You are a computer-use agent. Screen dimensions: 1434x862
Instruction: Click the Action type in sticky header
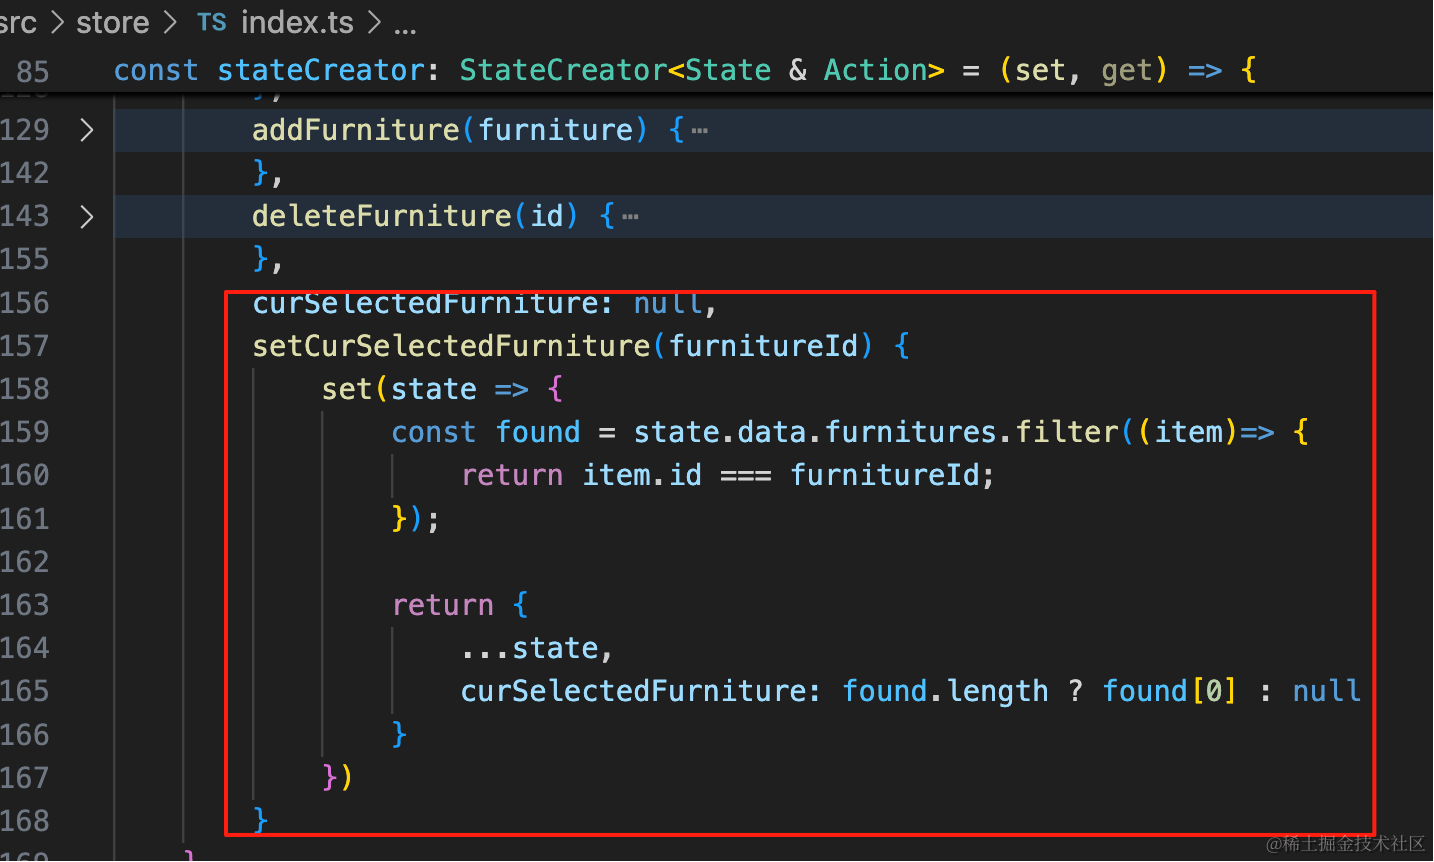[x=876, y=70]
